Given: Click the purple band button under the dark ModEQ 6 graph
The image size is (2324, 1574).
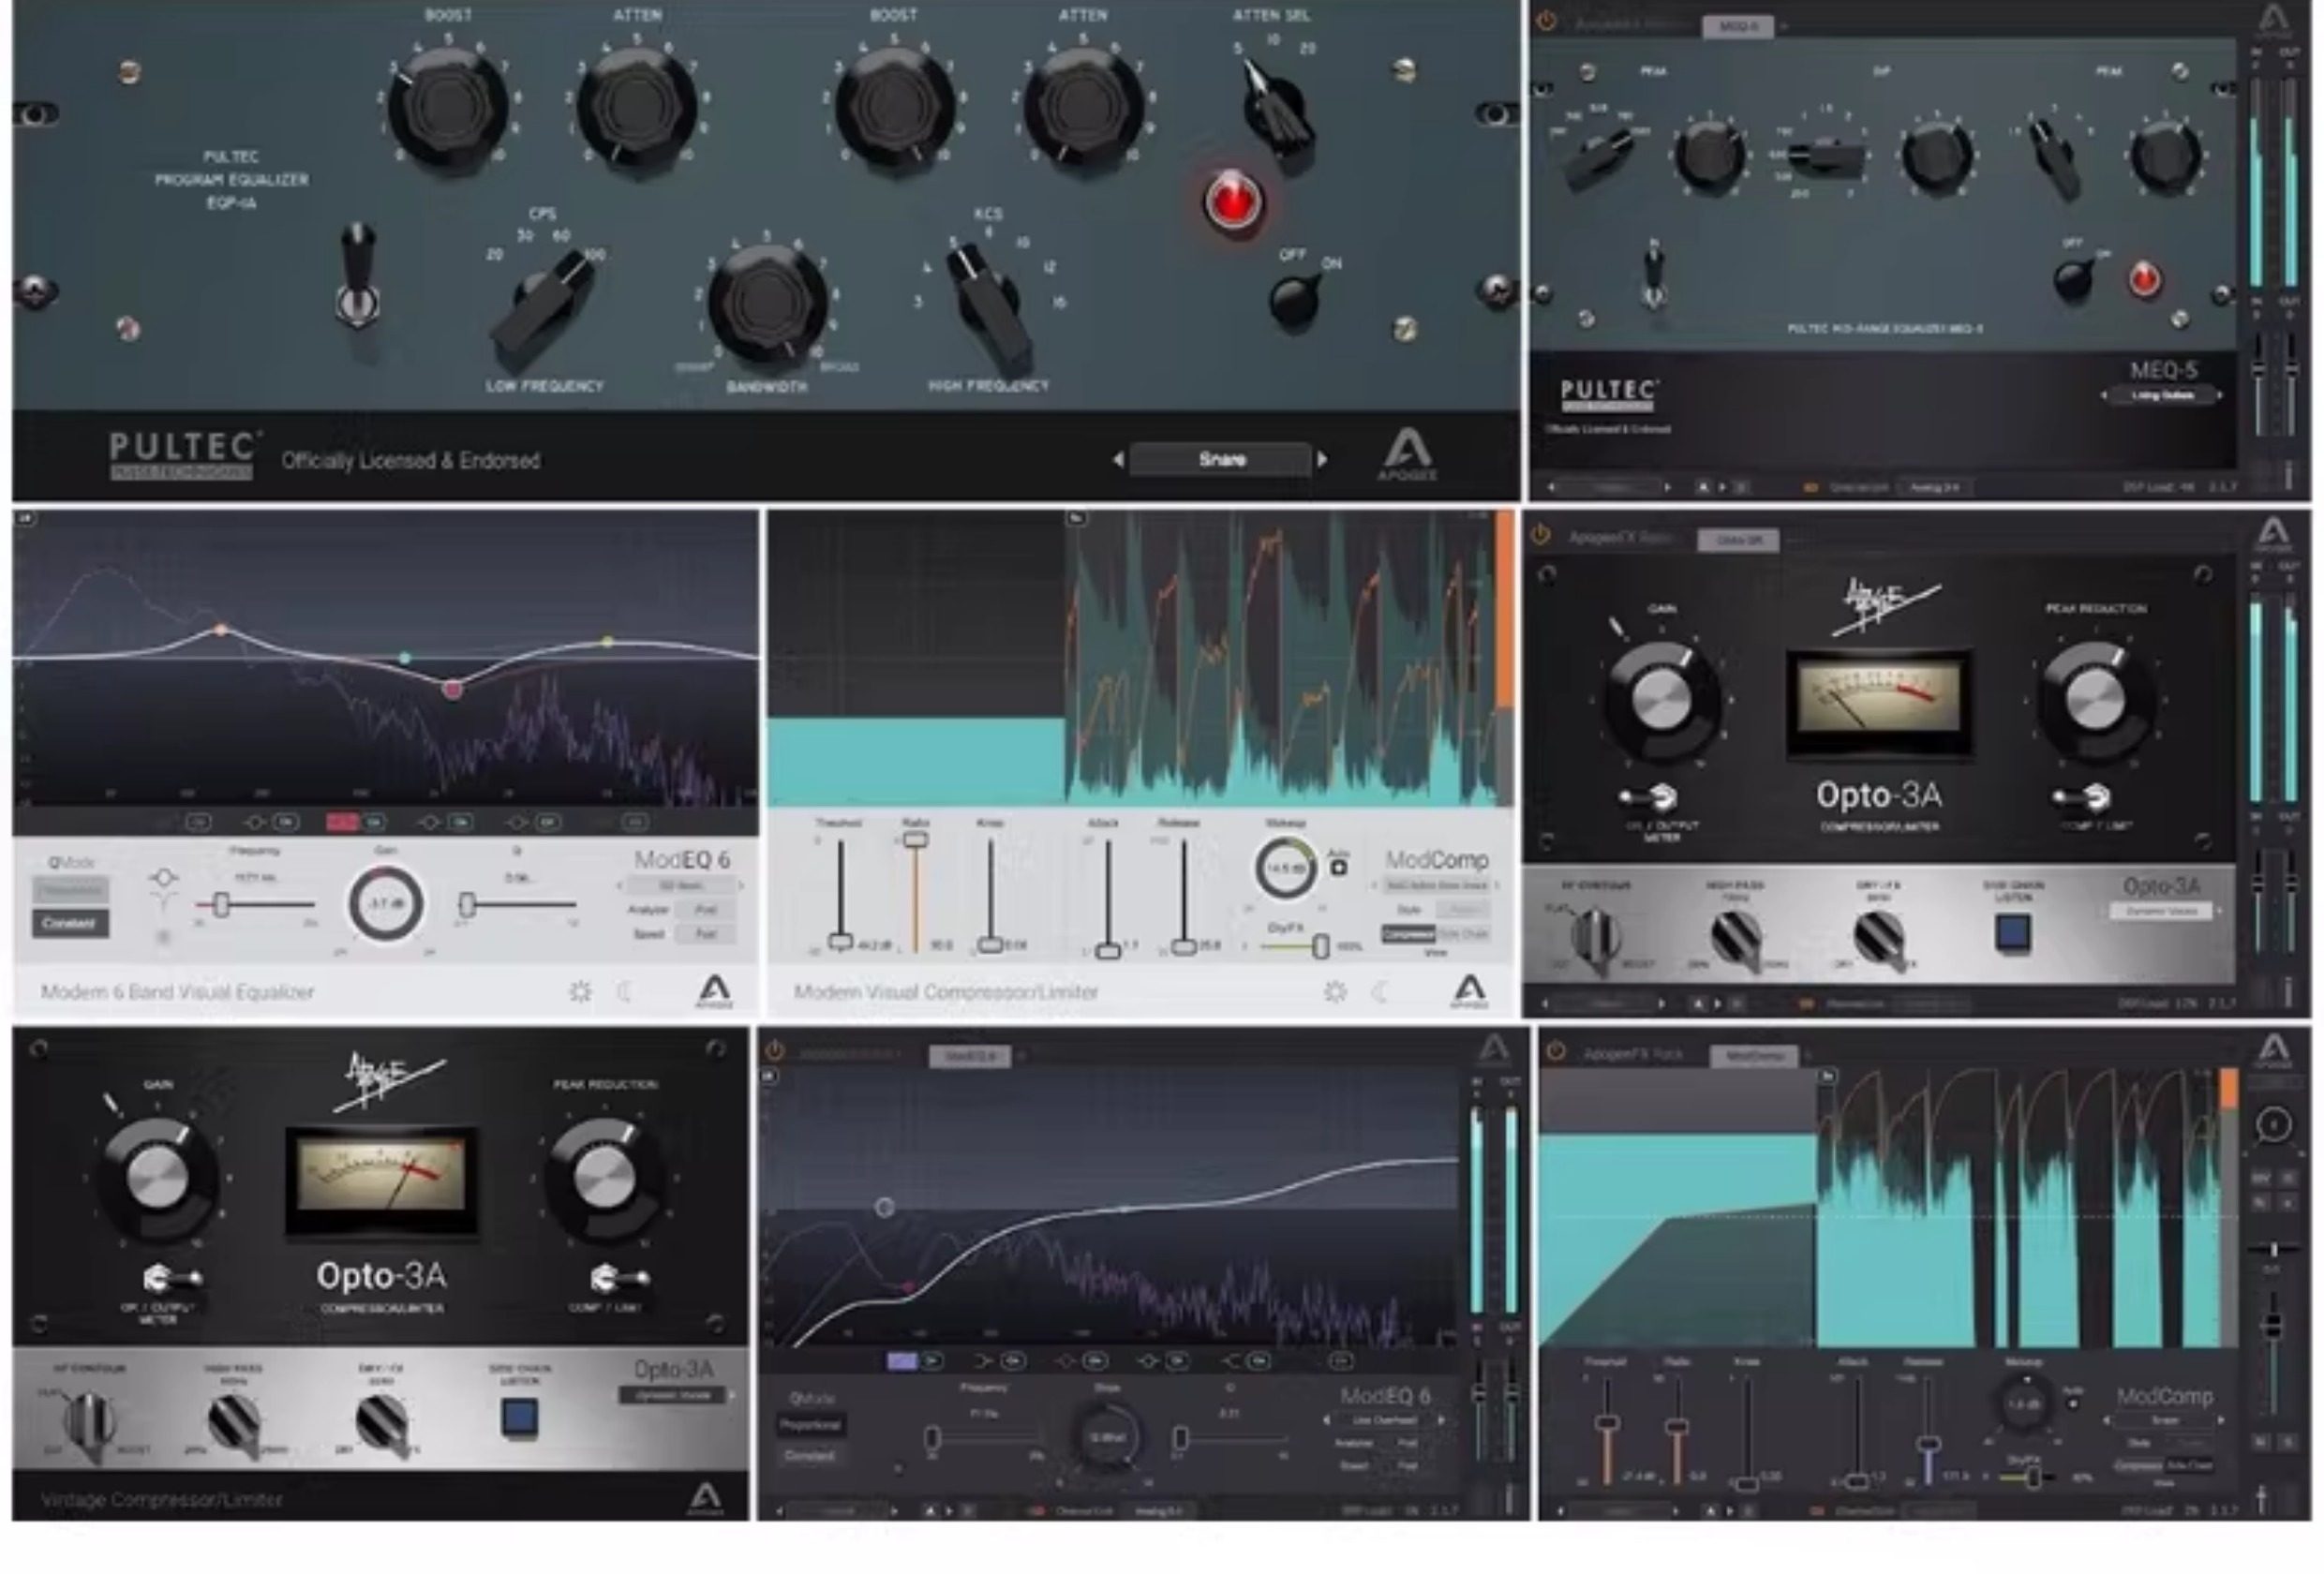Looking at the screenshot, I should pos(902,1360).
